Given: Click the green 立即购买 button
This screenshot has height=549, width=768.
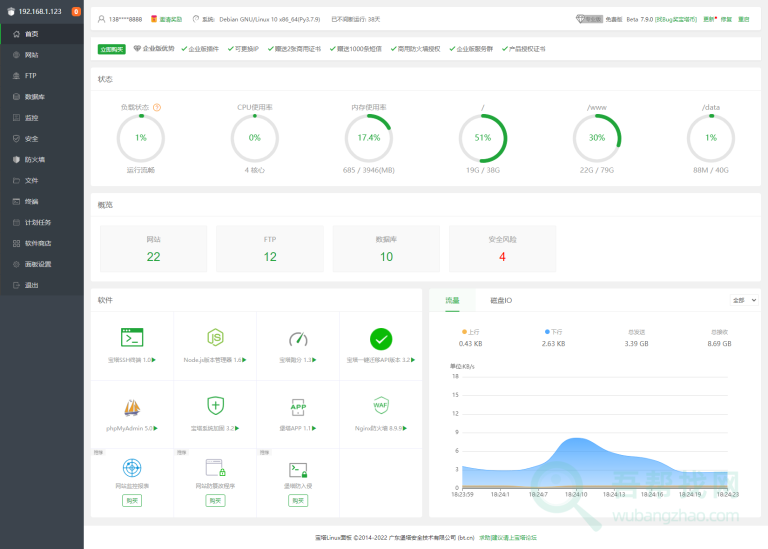Looking at the screenshot, I should pos(112,48).
